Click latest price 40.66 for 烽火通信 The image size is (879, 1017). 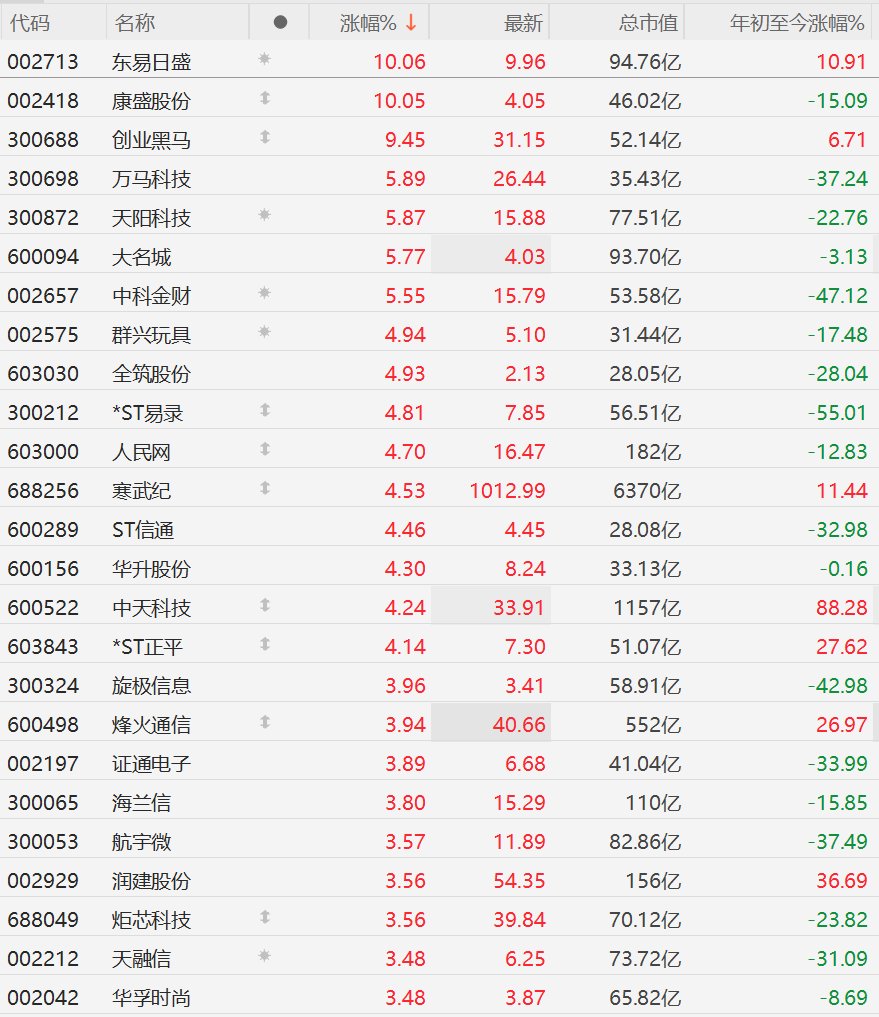click(519, 724)
